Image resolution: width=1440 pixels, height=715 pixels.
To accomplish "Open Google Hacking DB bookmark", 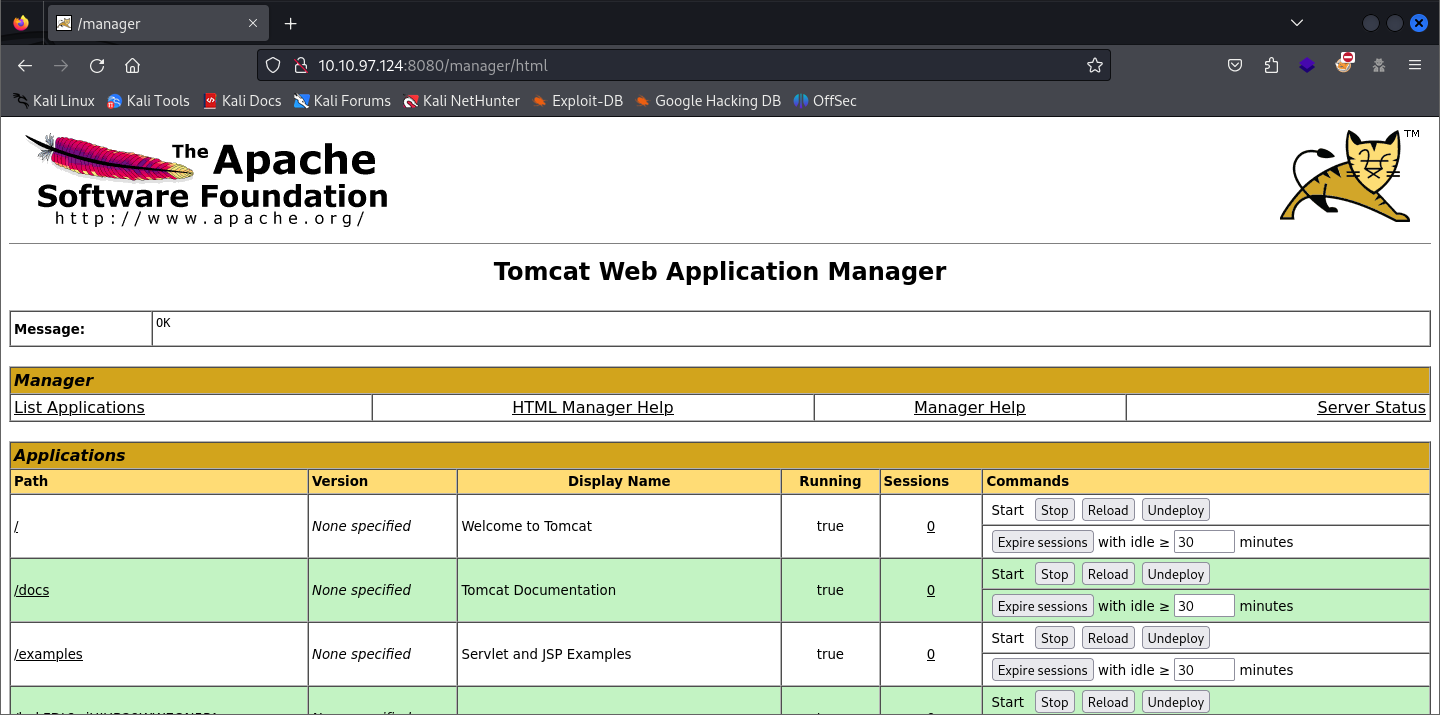I will [x=708, y=101].
